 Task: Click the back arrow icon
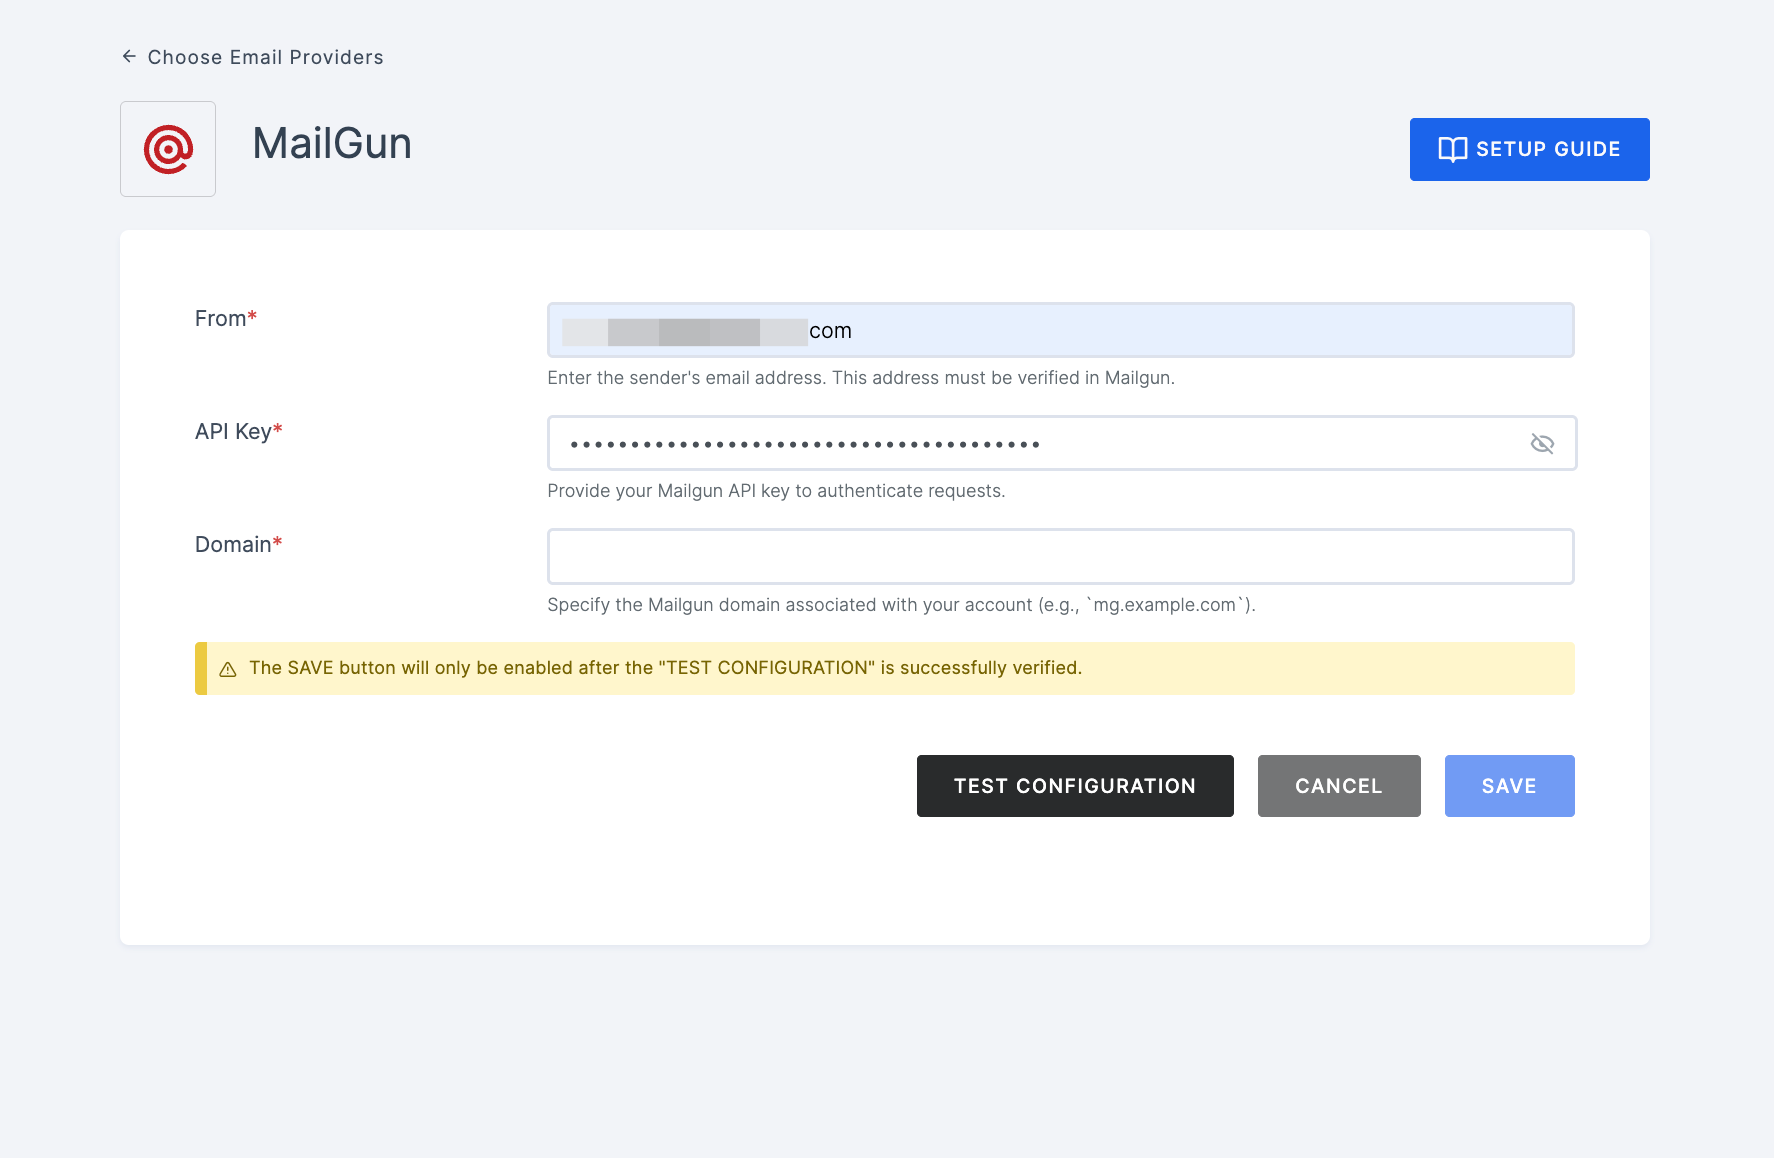click(x=129, y=57)
